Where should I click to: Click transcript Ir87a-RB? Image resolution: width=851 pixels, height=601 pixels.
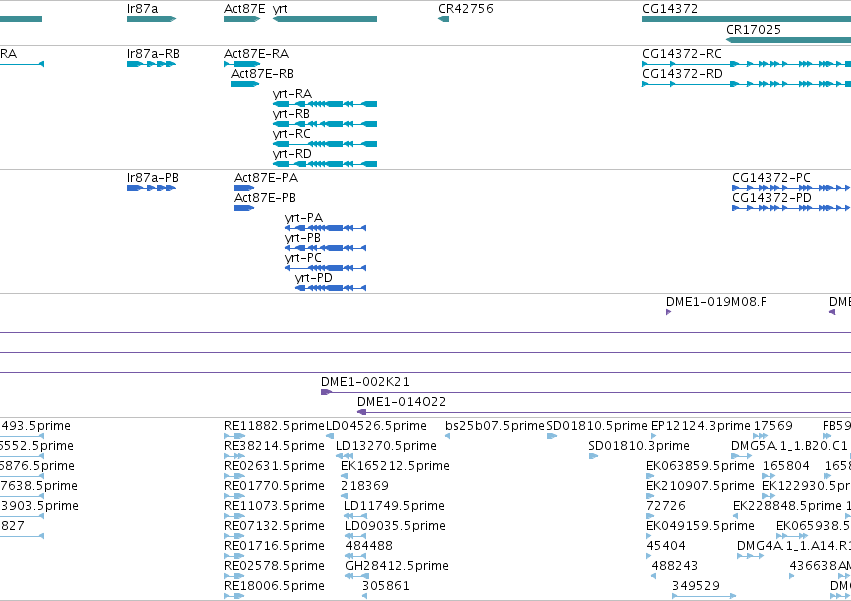[x=151, y=64]
